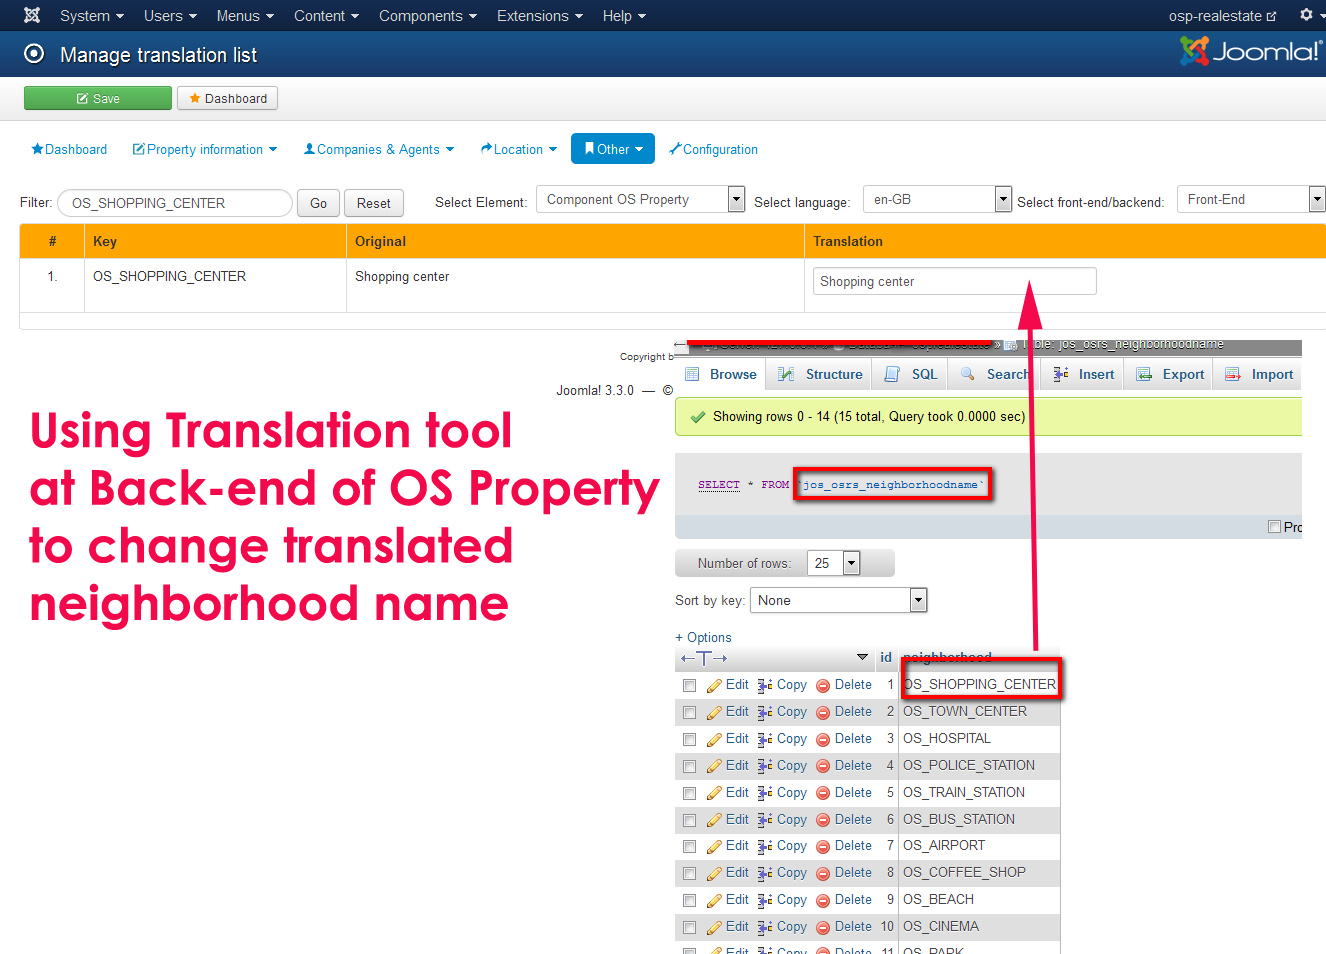Viewport: 1326px width, 954px height.
Task: Open the Dashboard submenu link
Action: point(69,149)
